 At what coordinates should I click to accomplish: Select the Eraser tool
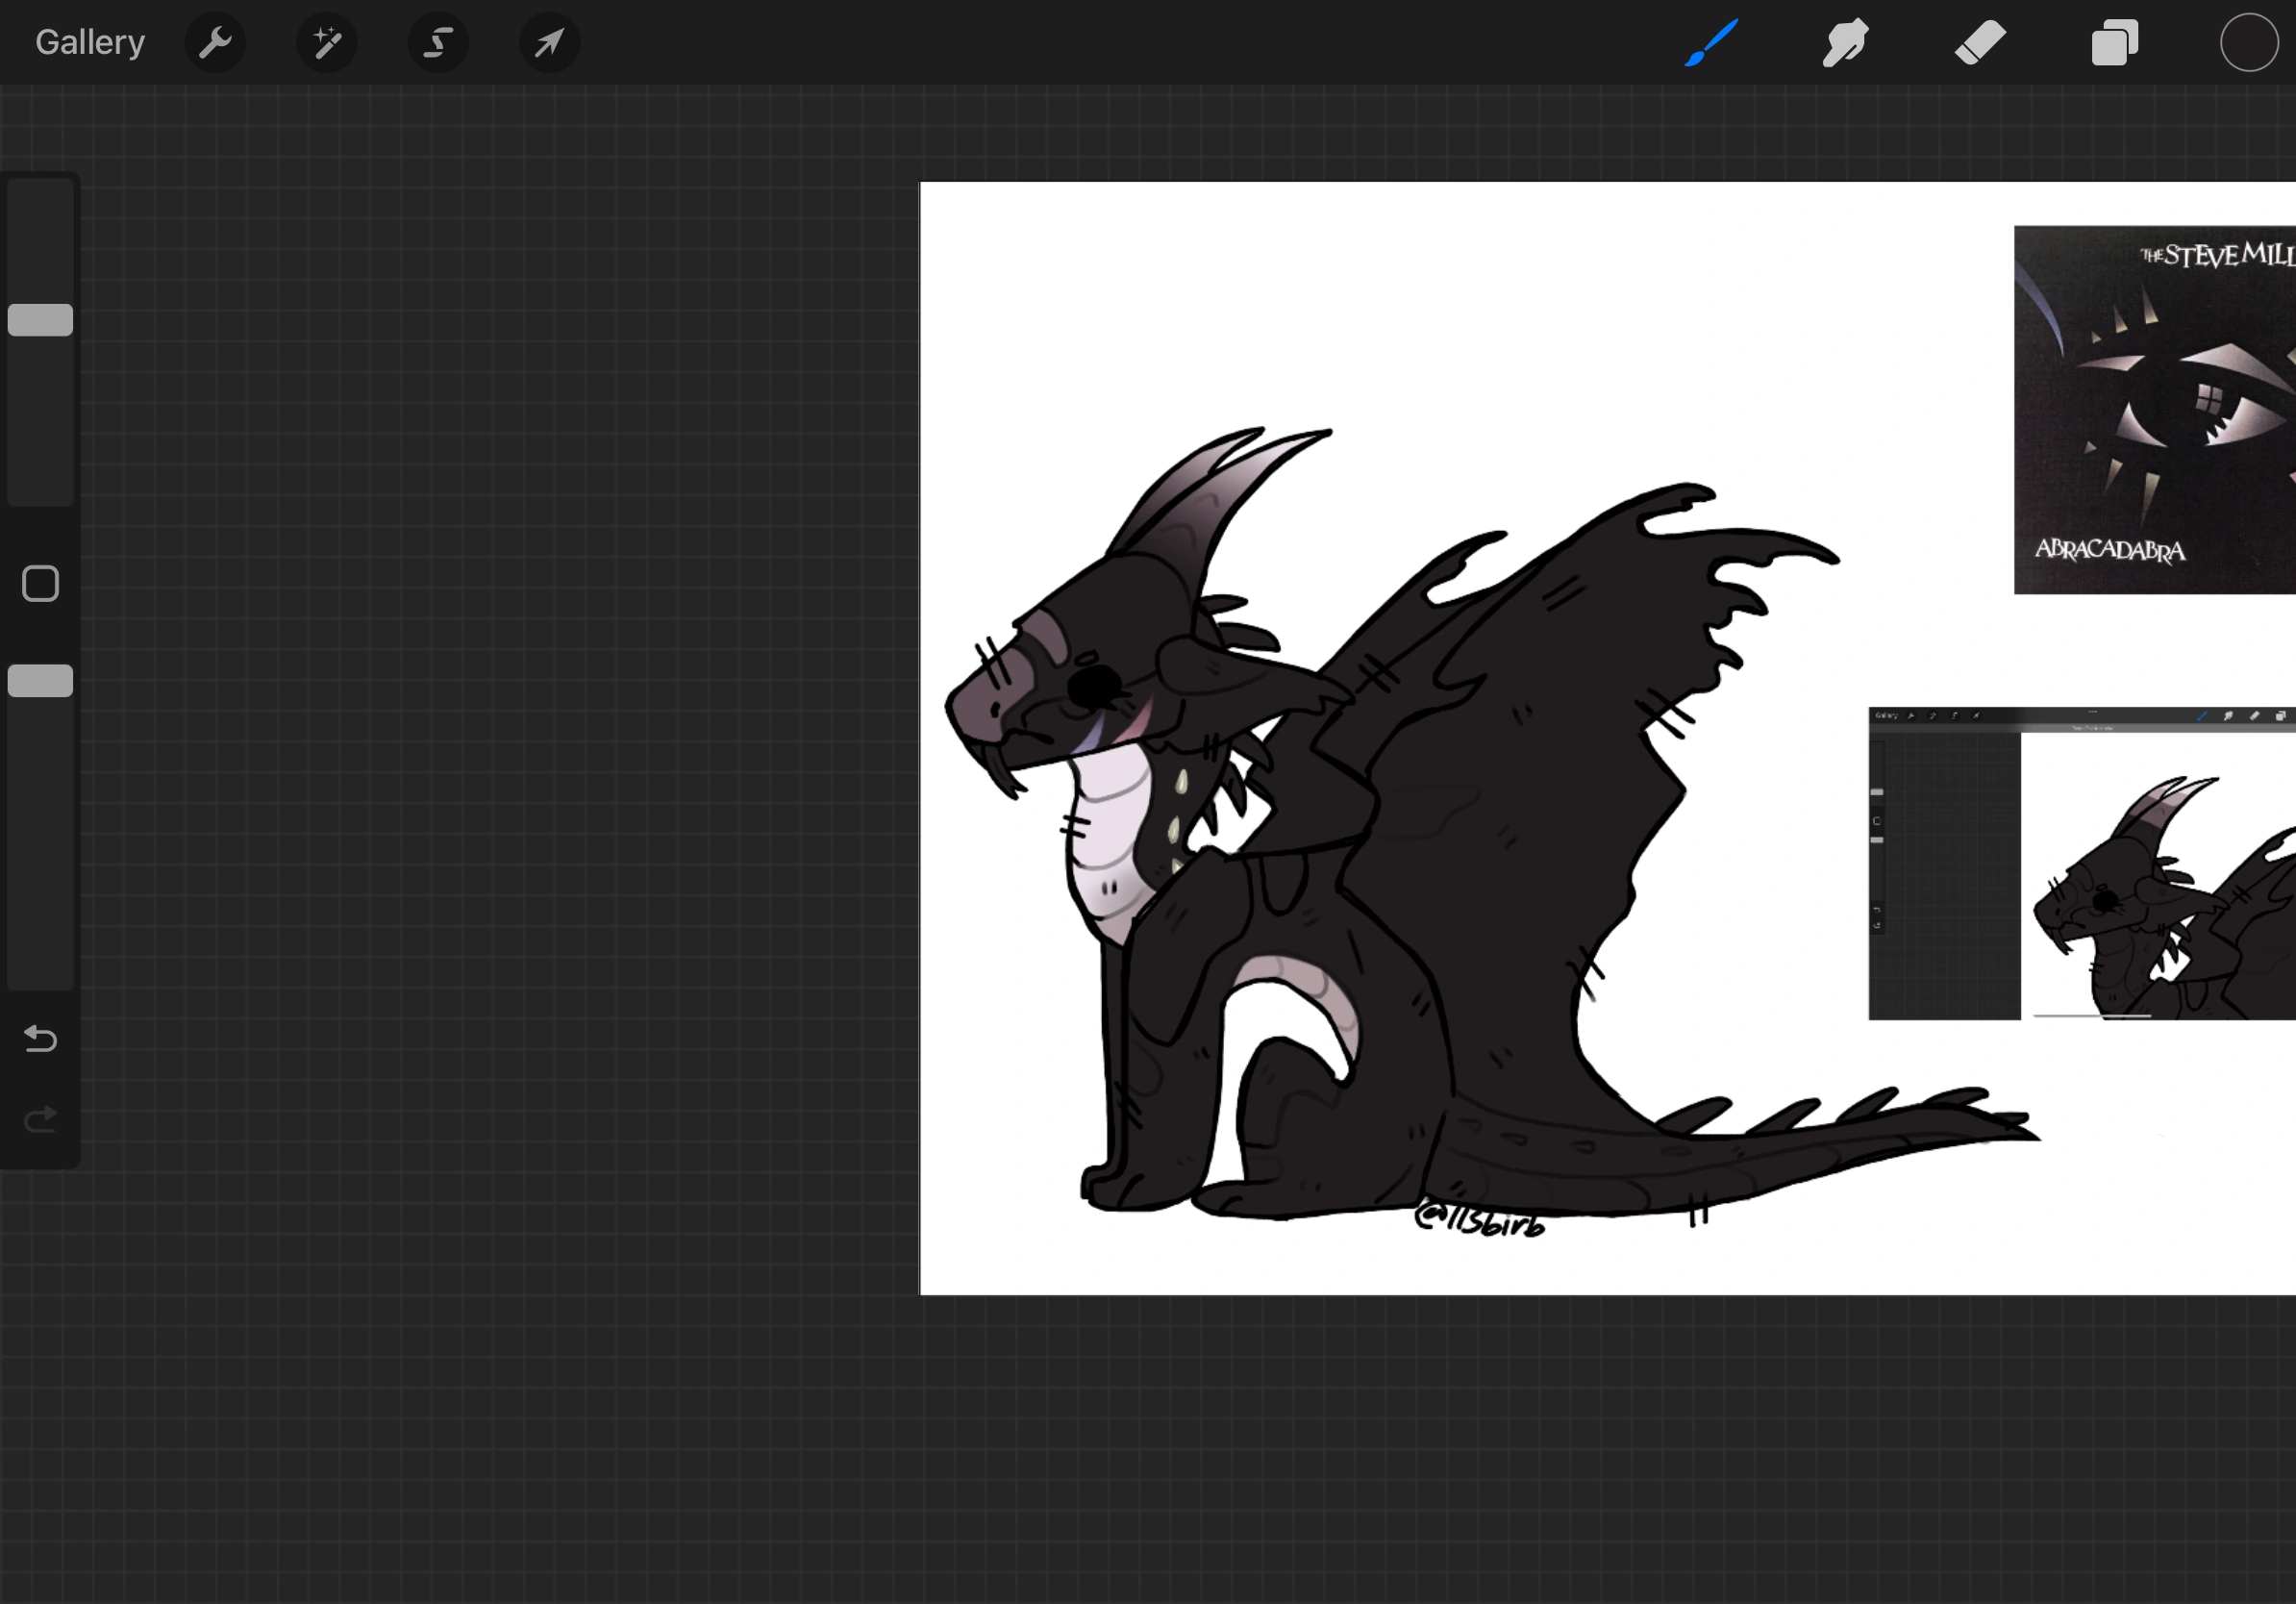[x=1980, y=43]
